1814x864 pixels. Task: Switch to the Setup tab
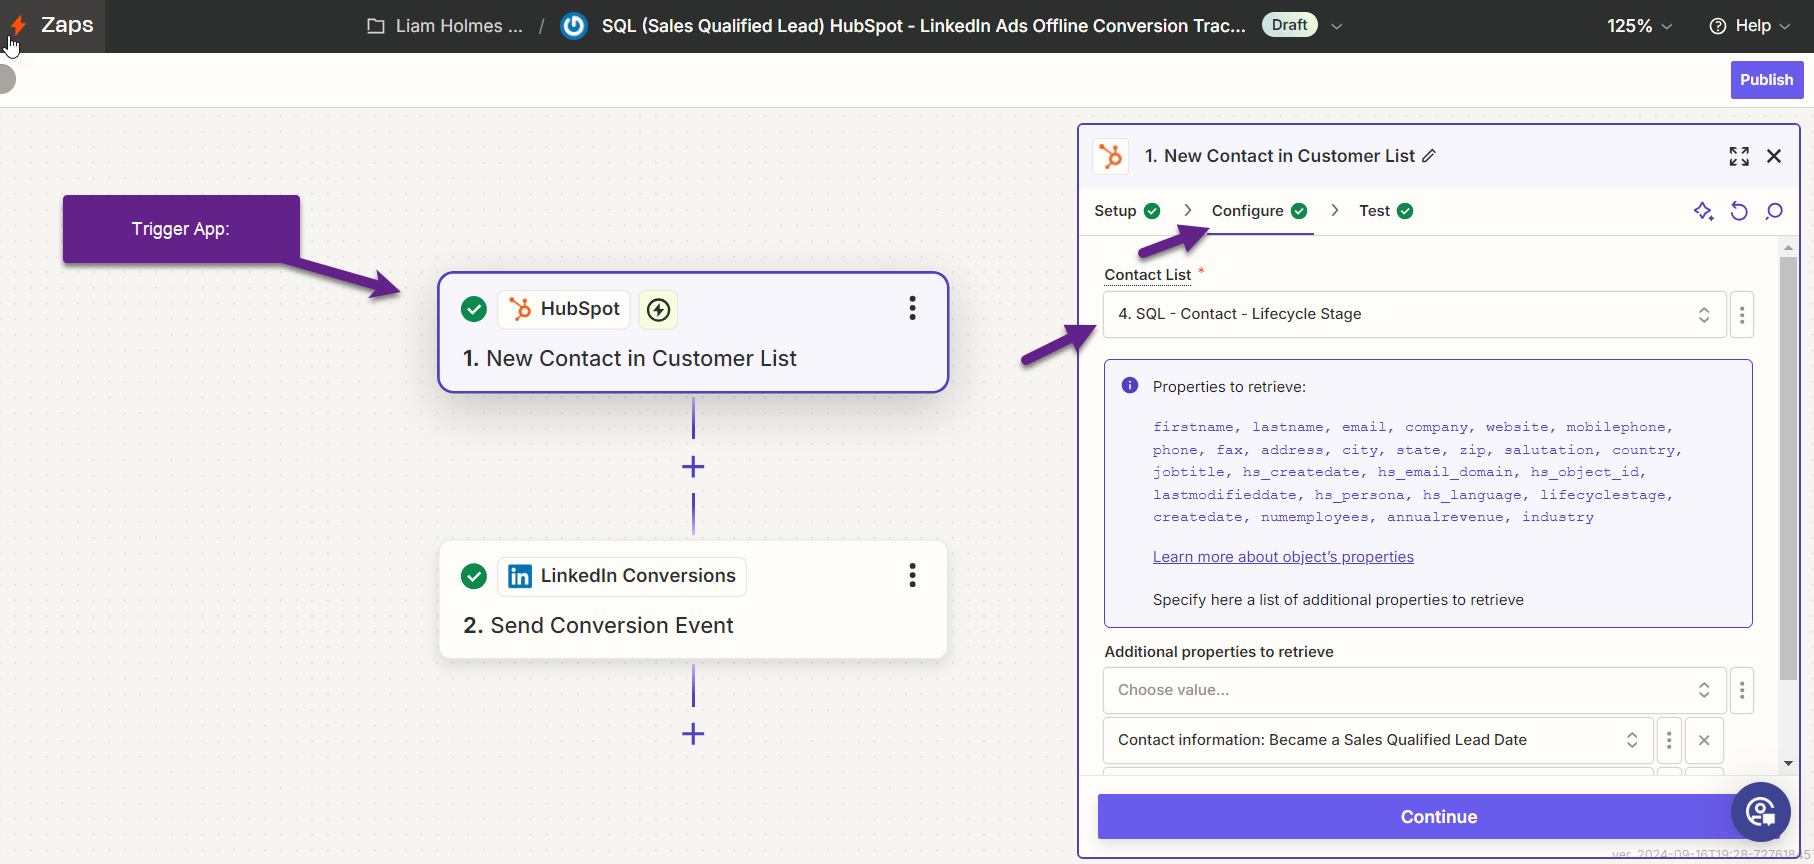(1127, 211)
